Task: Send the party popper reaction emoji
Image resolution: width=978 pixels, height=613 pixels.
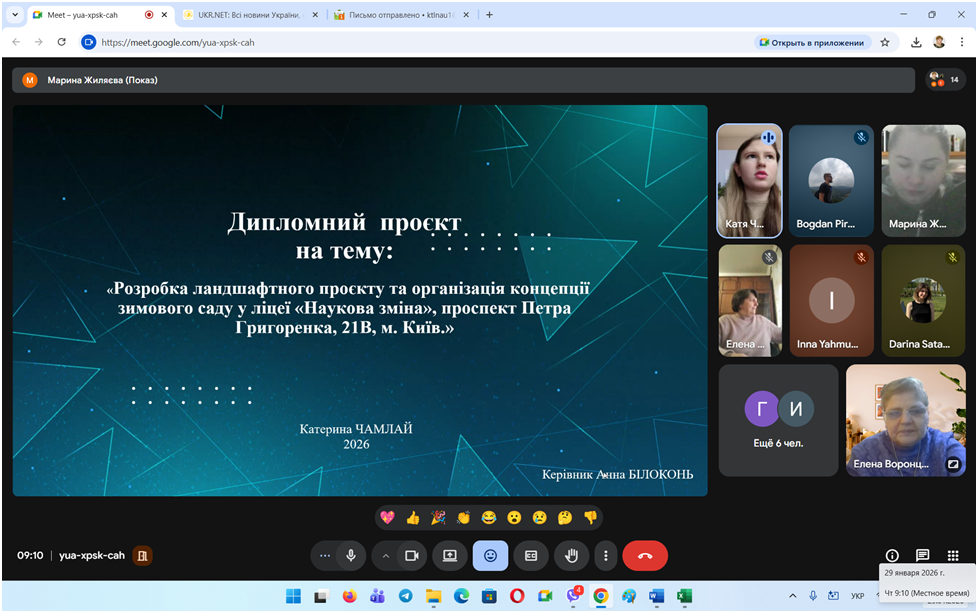Action: [x=438, y=517]
